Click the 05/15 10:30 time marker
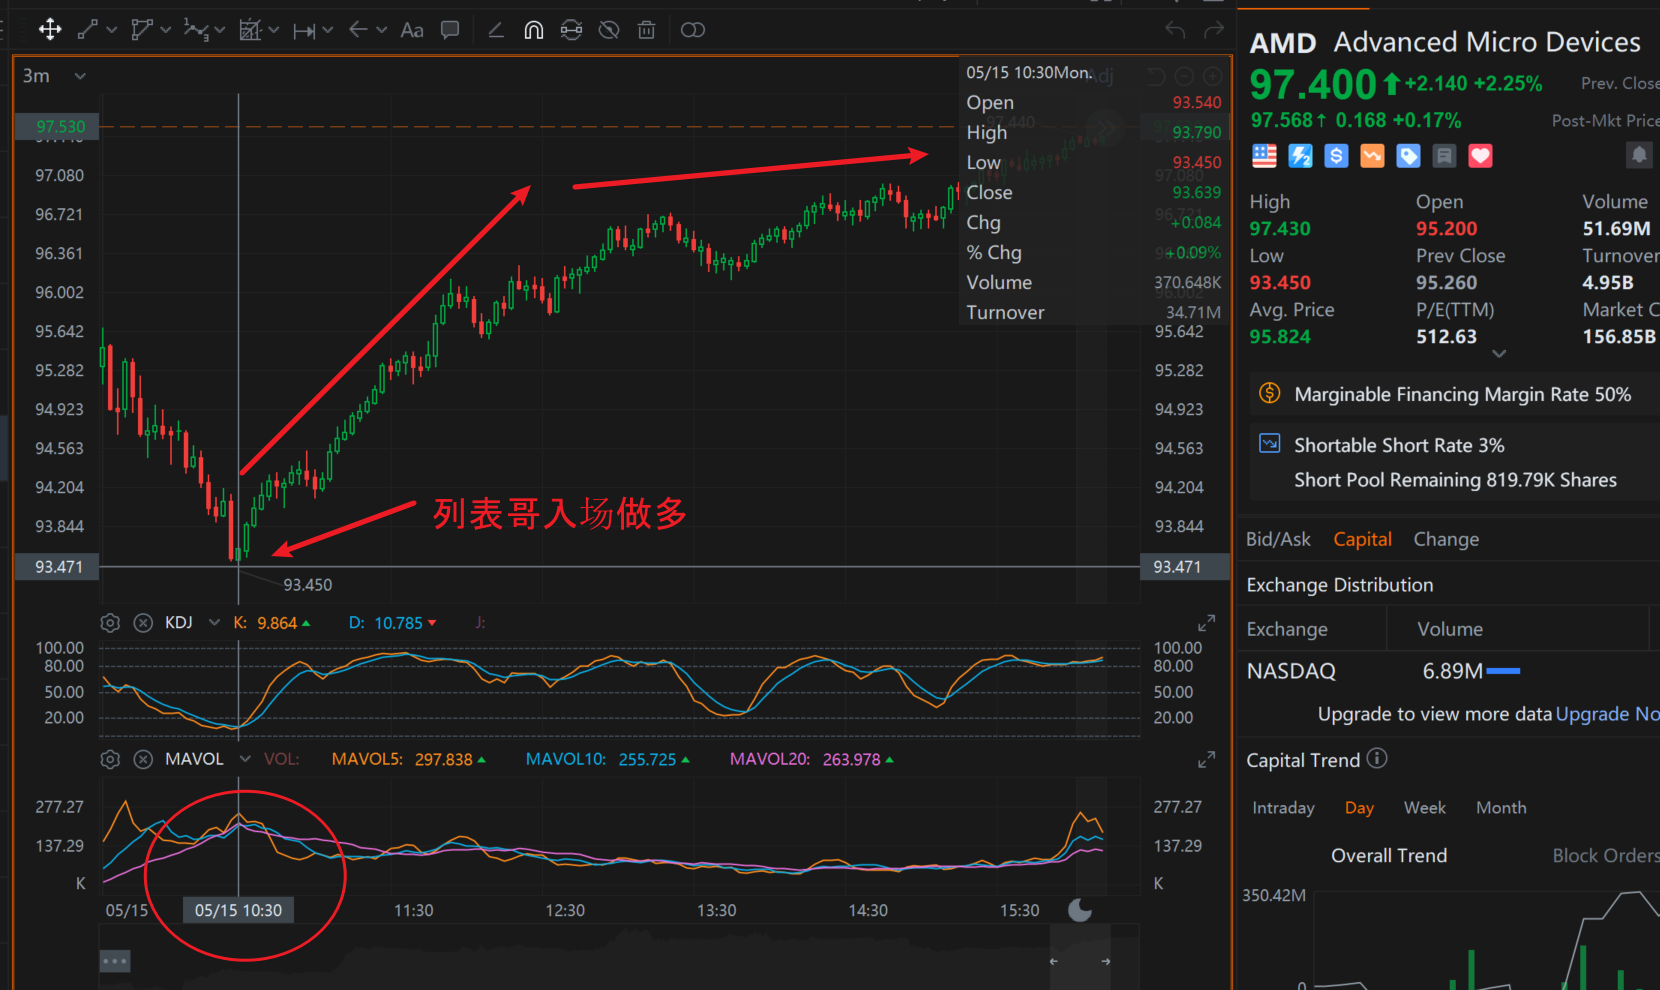 click(239, 910)
